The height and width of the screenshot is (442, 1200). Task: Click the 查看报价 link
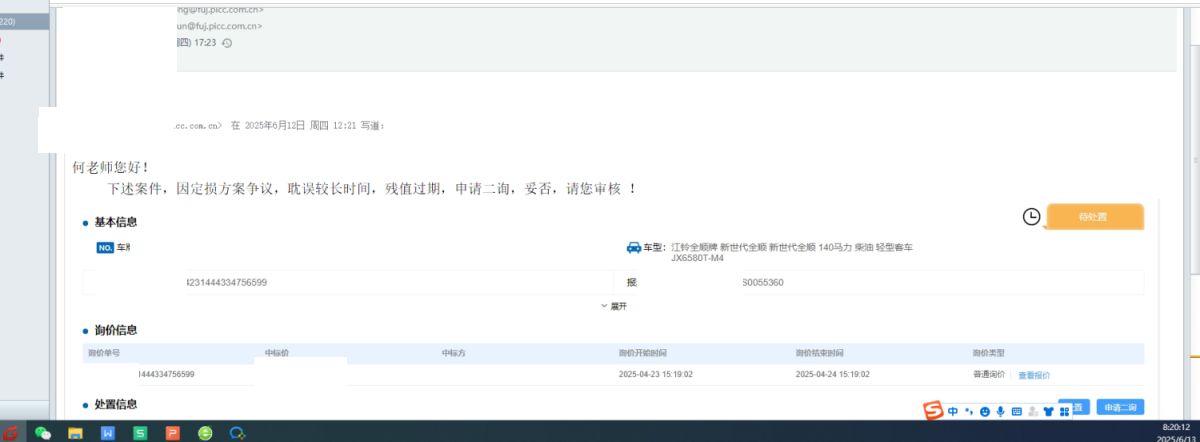pos(1034,375)
